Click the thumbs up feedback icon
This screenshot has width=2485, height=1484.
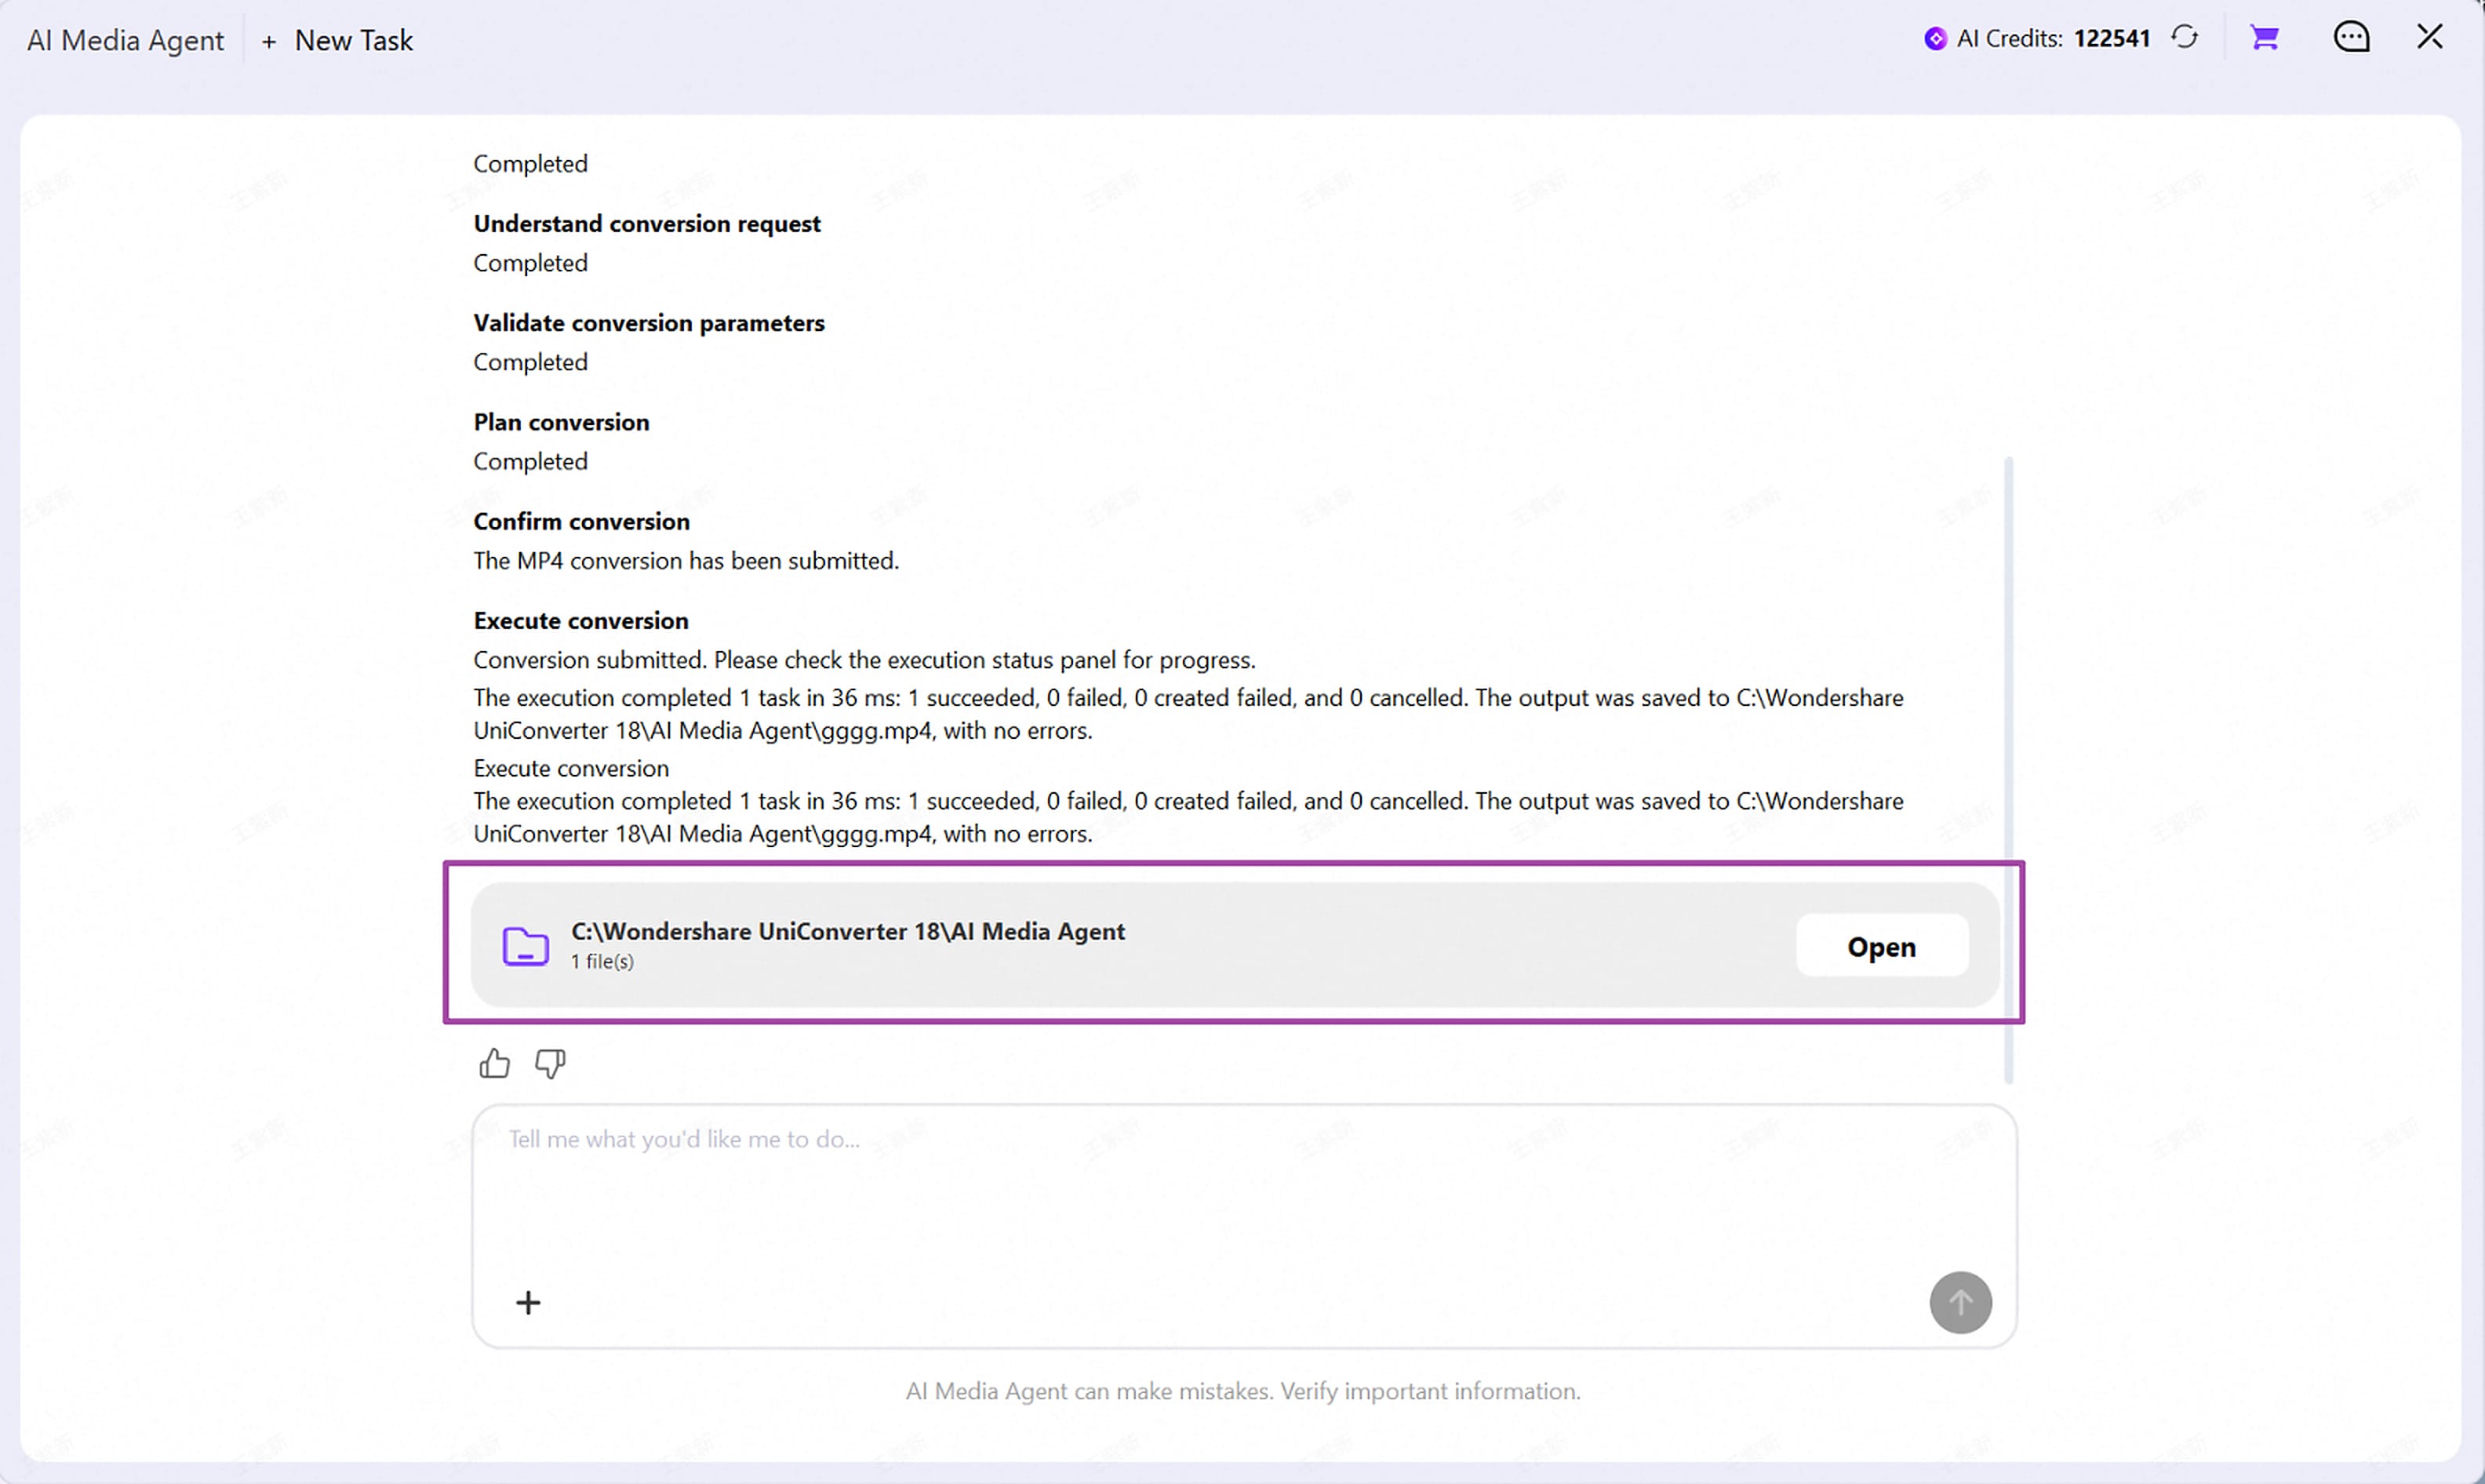[x=494, y=1063]
